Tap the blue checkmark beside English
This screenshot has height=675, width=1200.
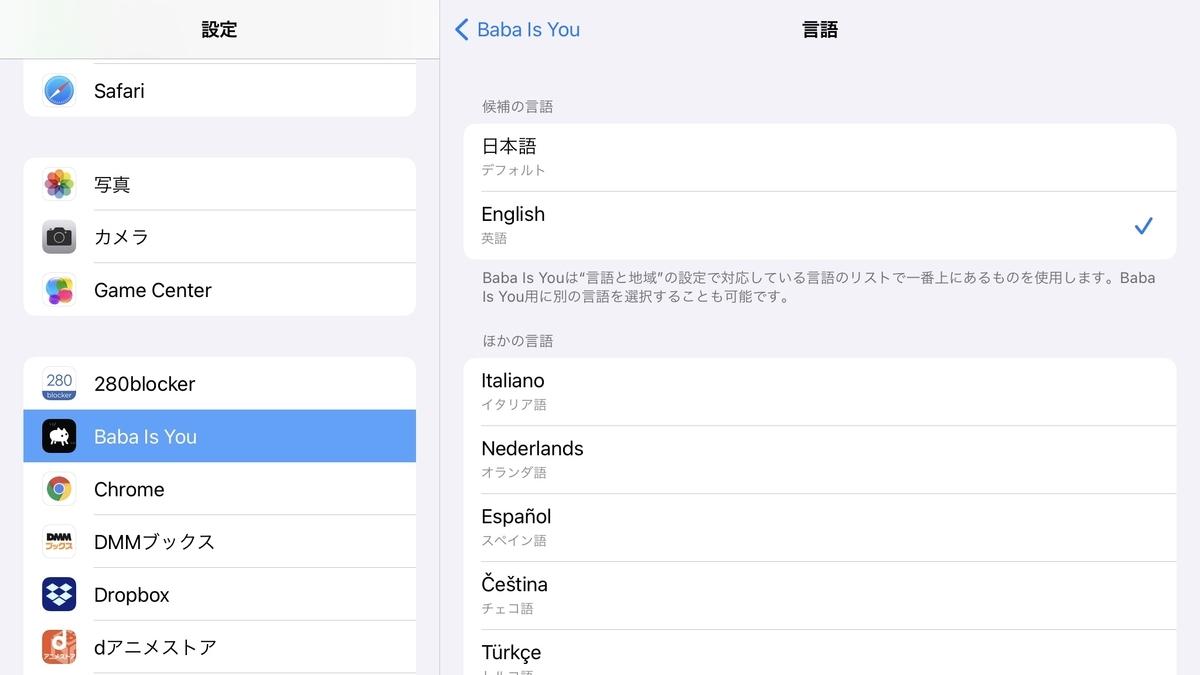point(1143,226)
